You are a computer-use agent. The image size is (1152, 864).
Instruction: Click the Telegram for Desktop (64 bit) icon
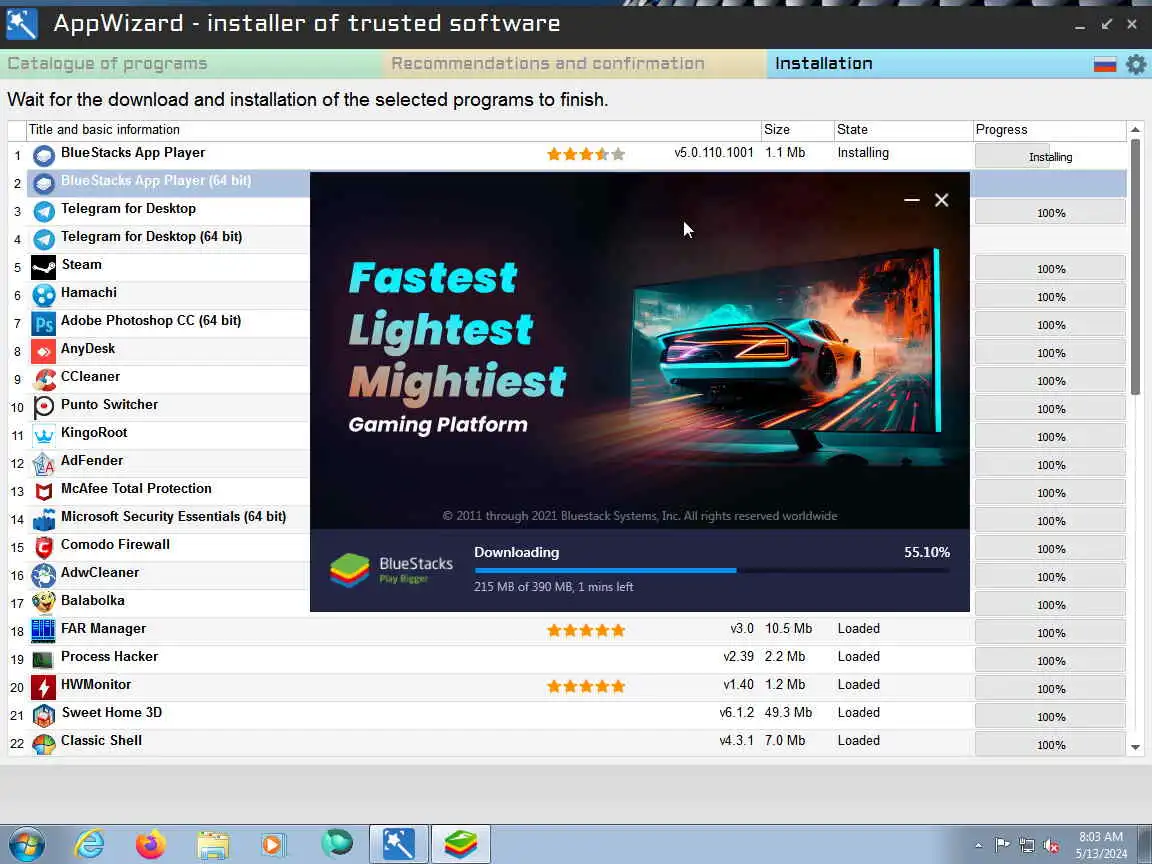[44, 240]
